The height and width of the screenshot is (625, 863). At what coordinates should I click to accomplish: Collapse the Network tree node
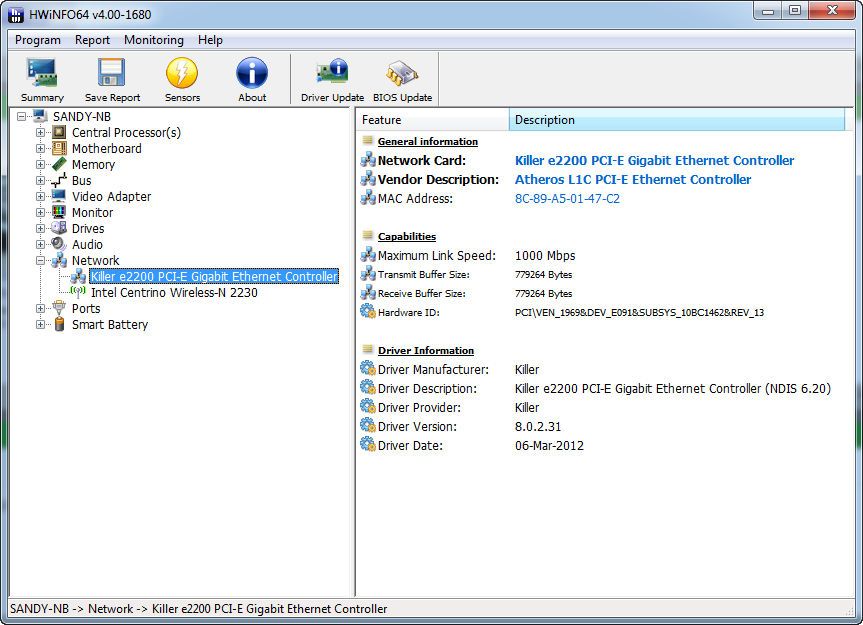pyautogui.click(x=41, y=261)
